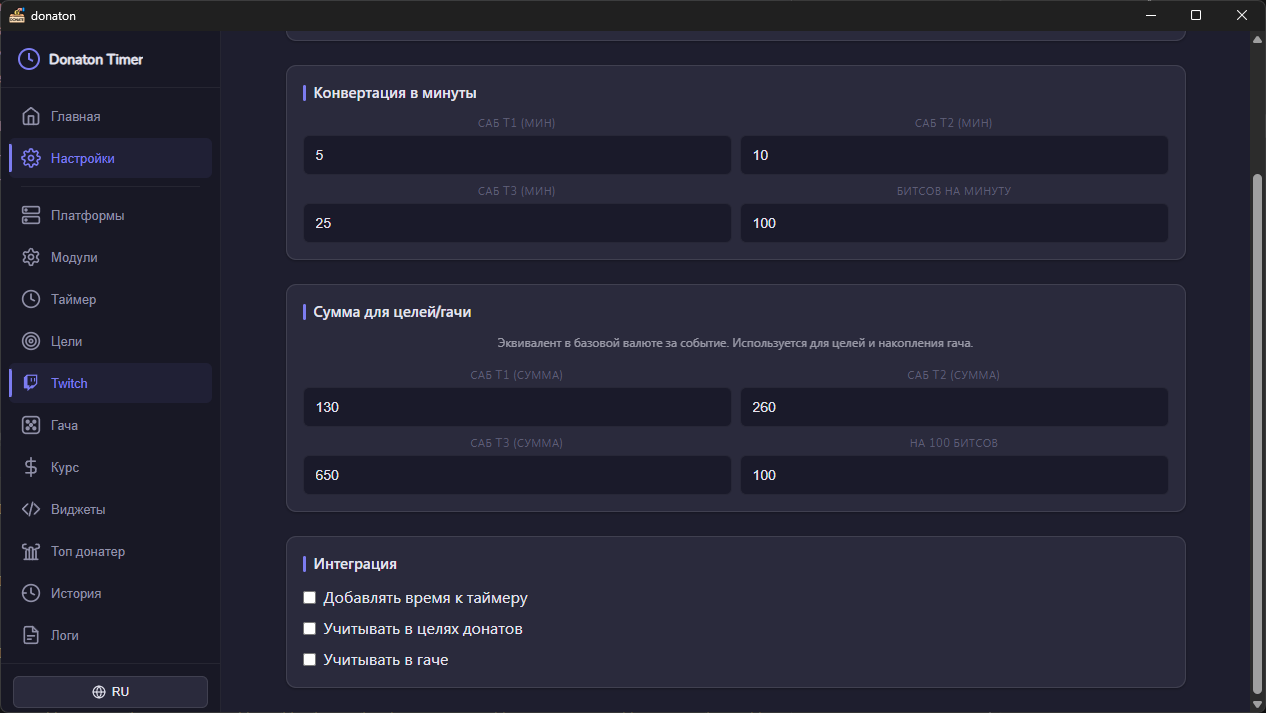Click the Donaton Timer clock logo icon
This screenshot has height=713, width=1266.
pyautogui.click(x=29, y=59)
